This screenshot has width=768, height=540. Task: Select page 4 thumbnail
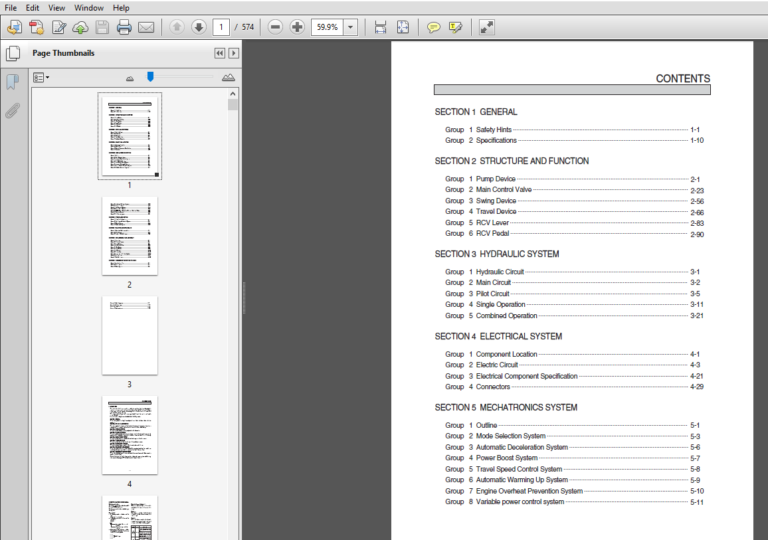pyautogui.click(x=130, y=435)
